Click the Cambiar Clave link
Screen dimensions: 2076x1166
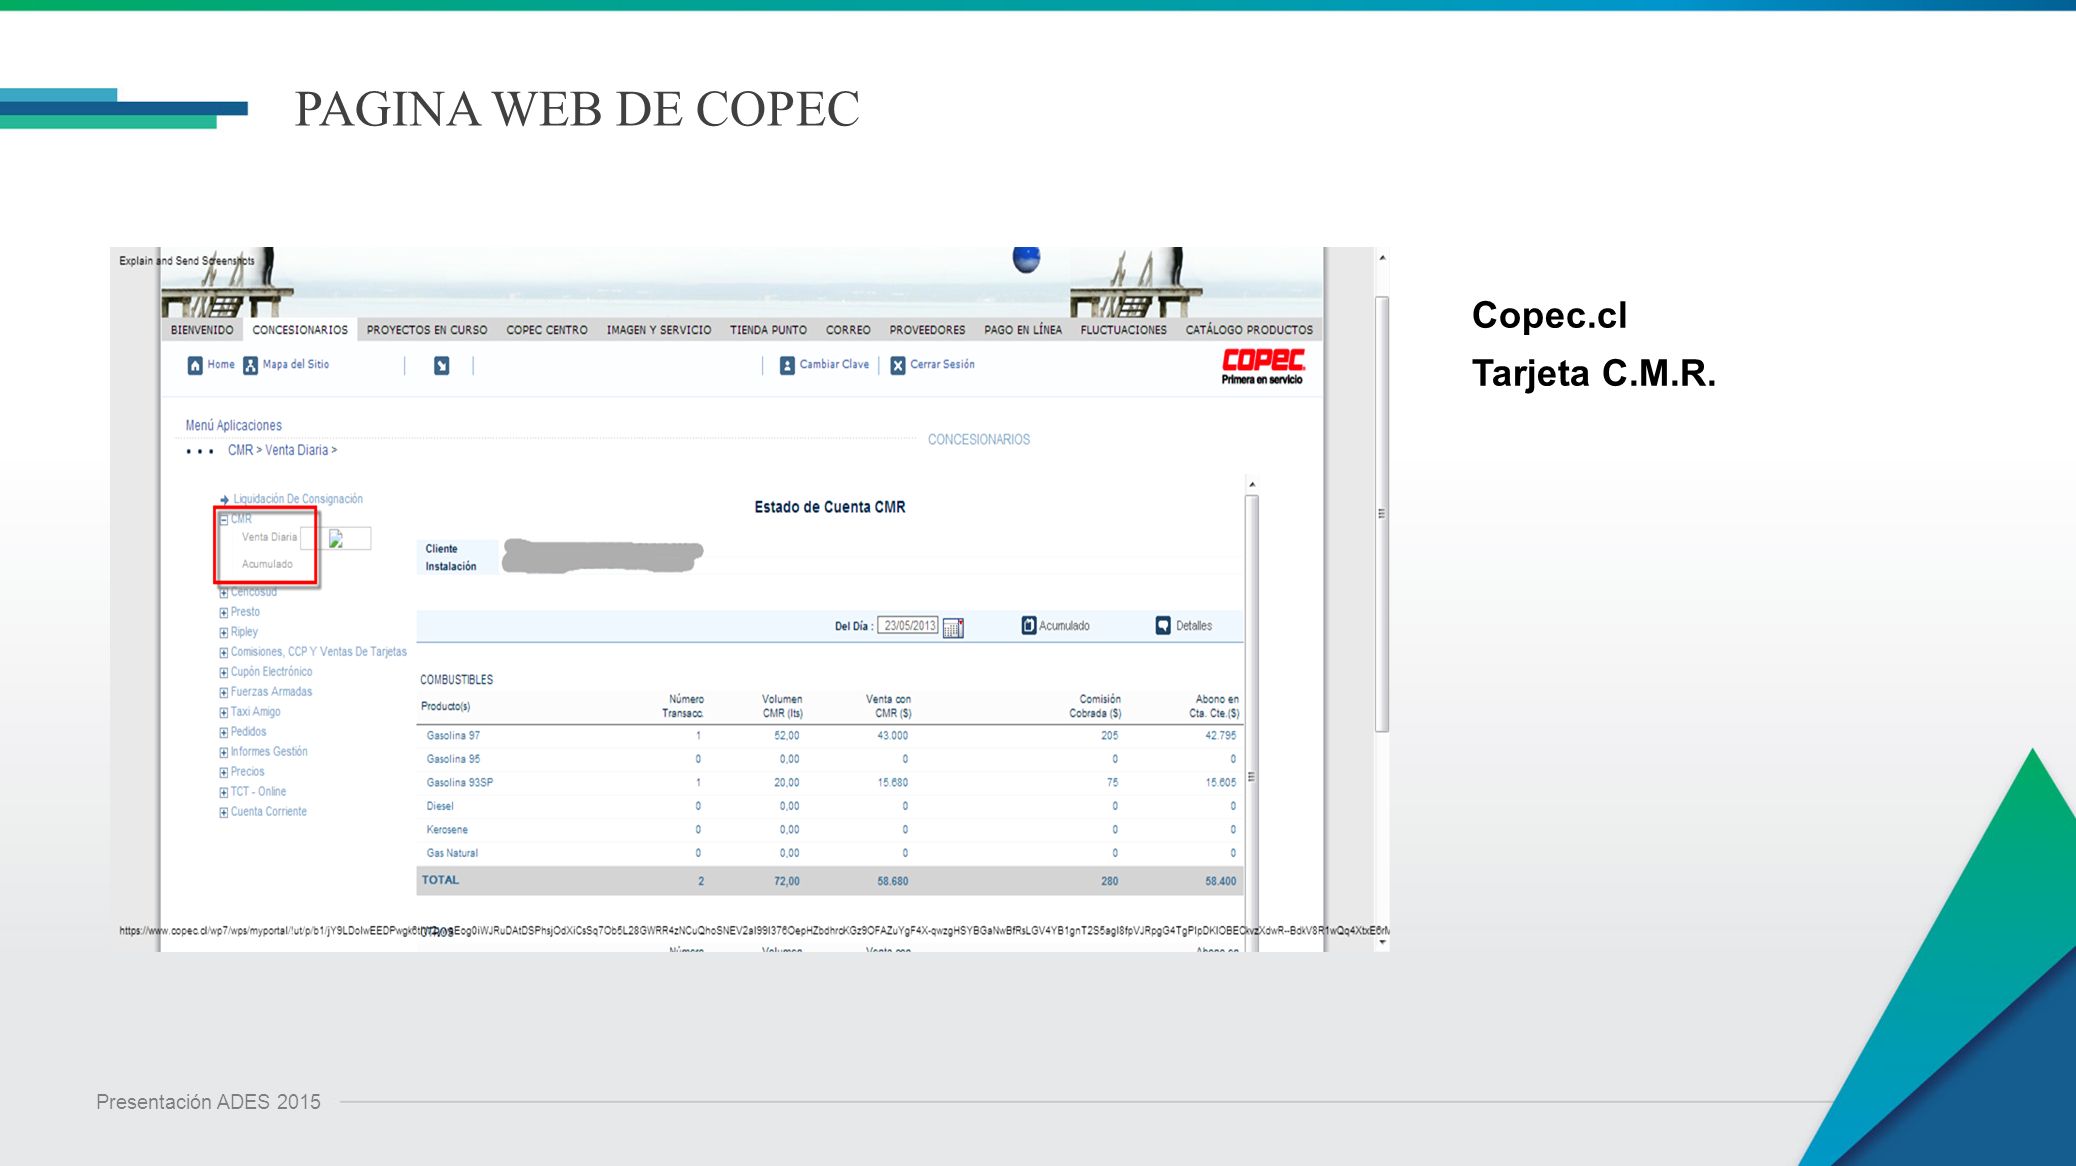834,365
